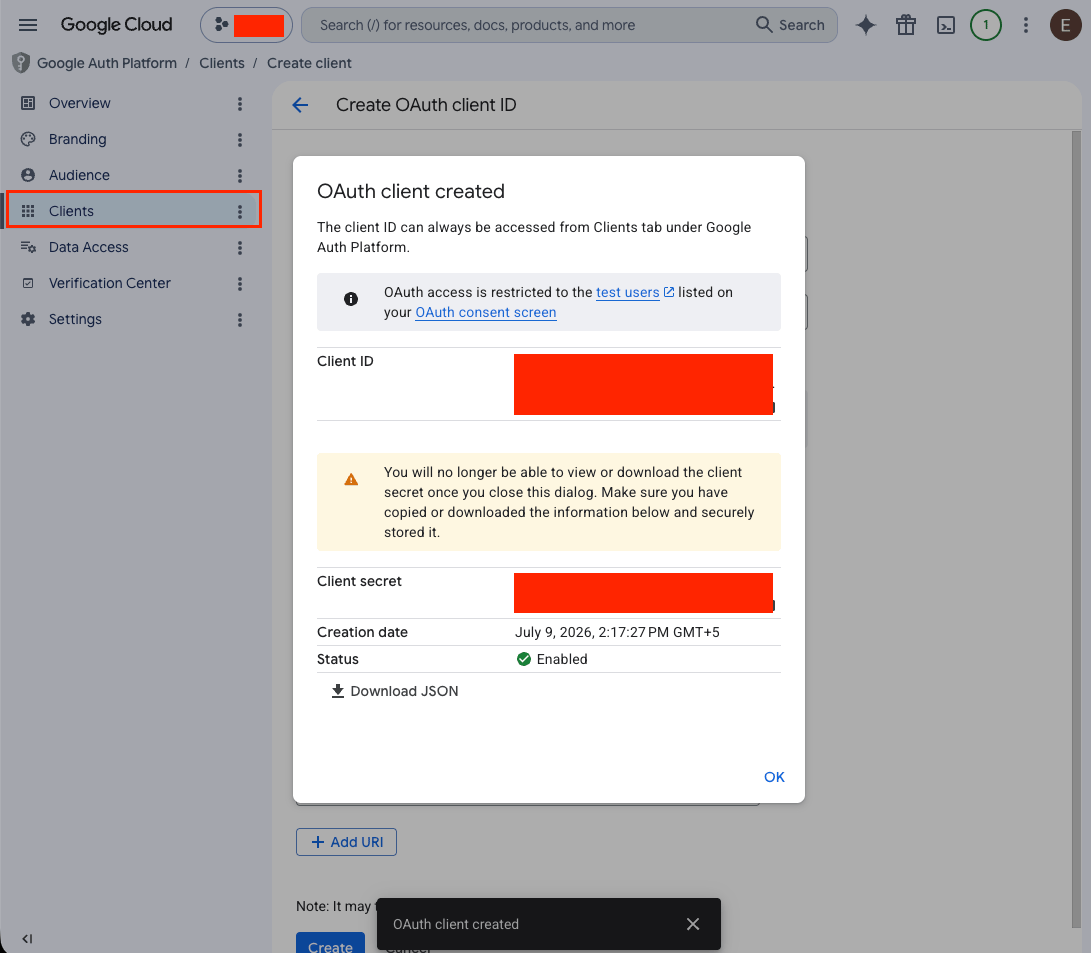Open Overview row's three-dot menu
The image size is (1091, 953).
[240, 104]
